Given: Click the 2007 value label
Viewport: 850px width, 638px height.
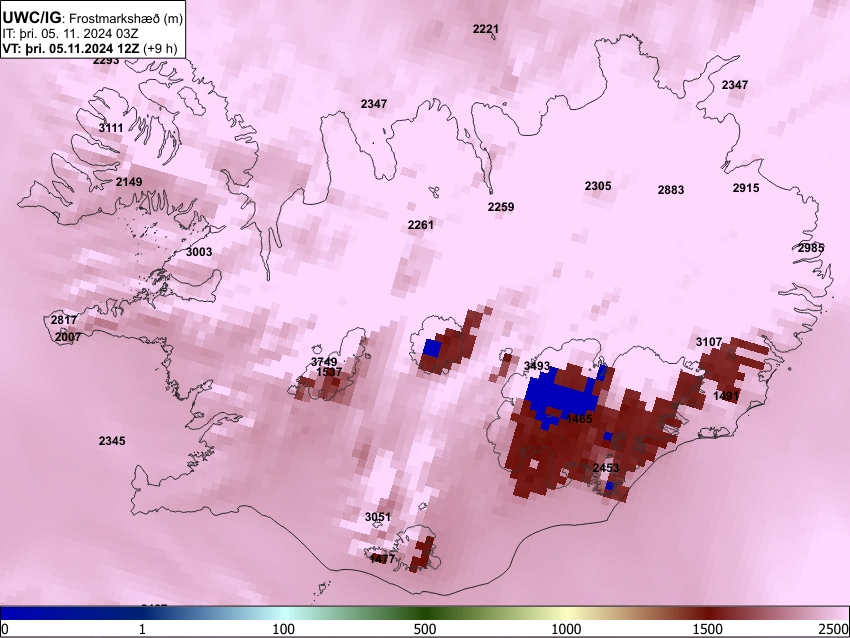Looking at the screenshot, I should pos(68,337).
